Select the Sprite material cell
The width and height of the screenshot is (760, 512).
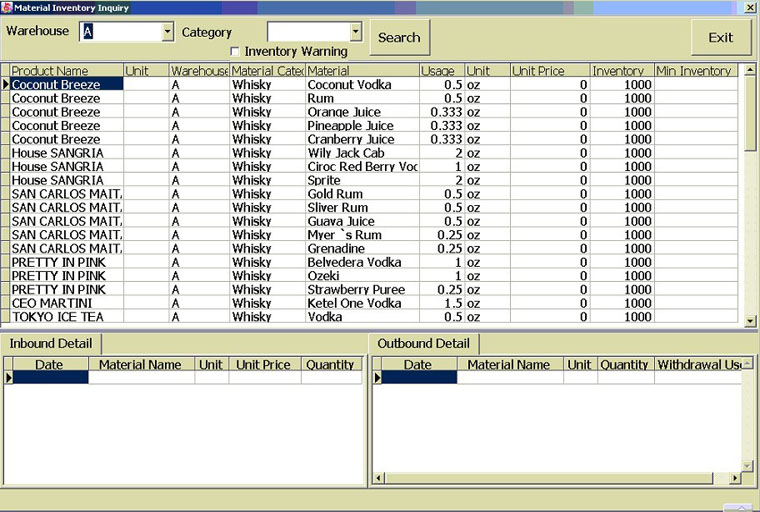(x=363, y=180)
